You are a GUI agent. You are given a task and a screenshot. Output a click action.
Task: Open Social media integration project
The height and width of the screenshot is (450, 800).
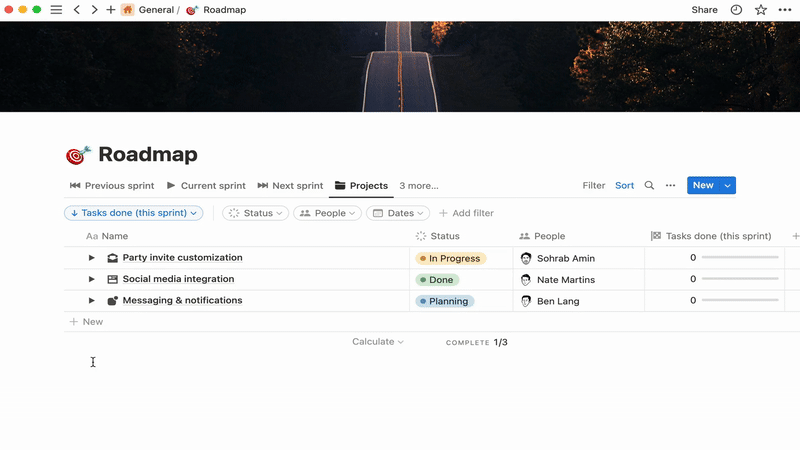178,279
